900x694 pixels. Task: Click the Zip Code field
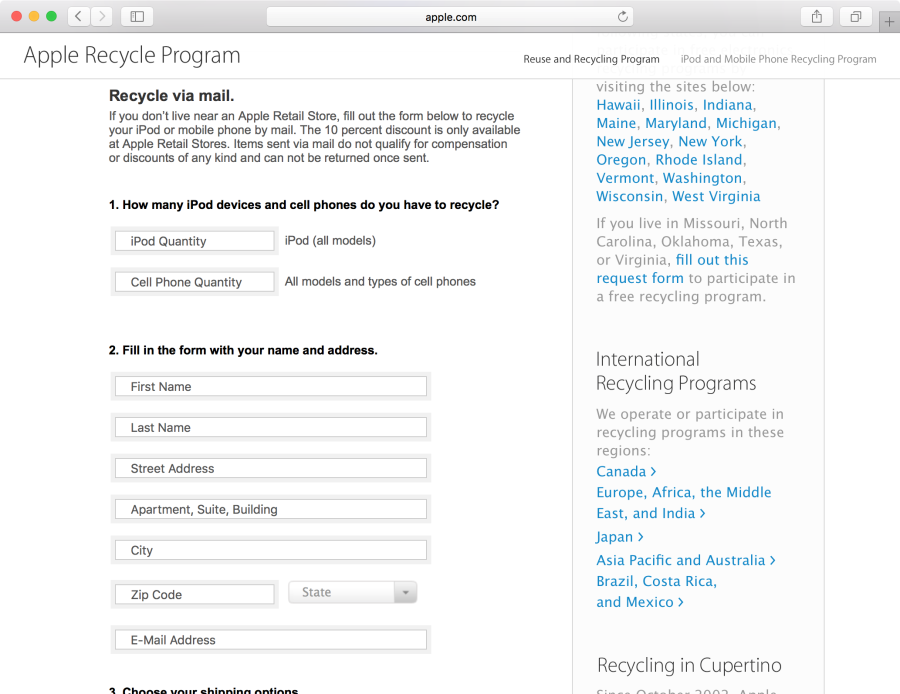coord(195,594)
